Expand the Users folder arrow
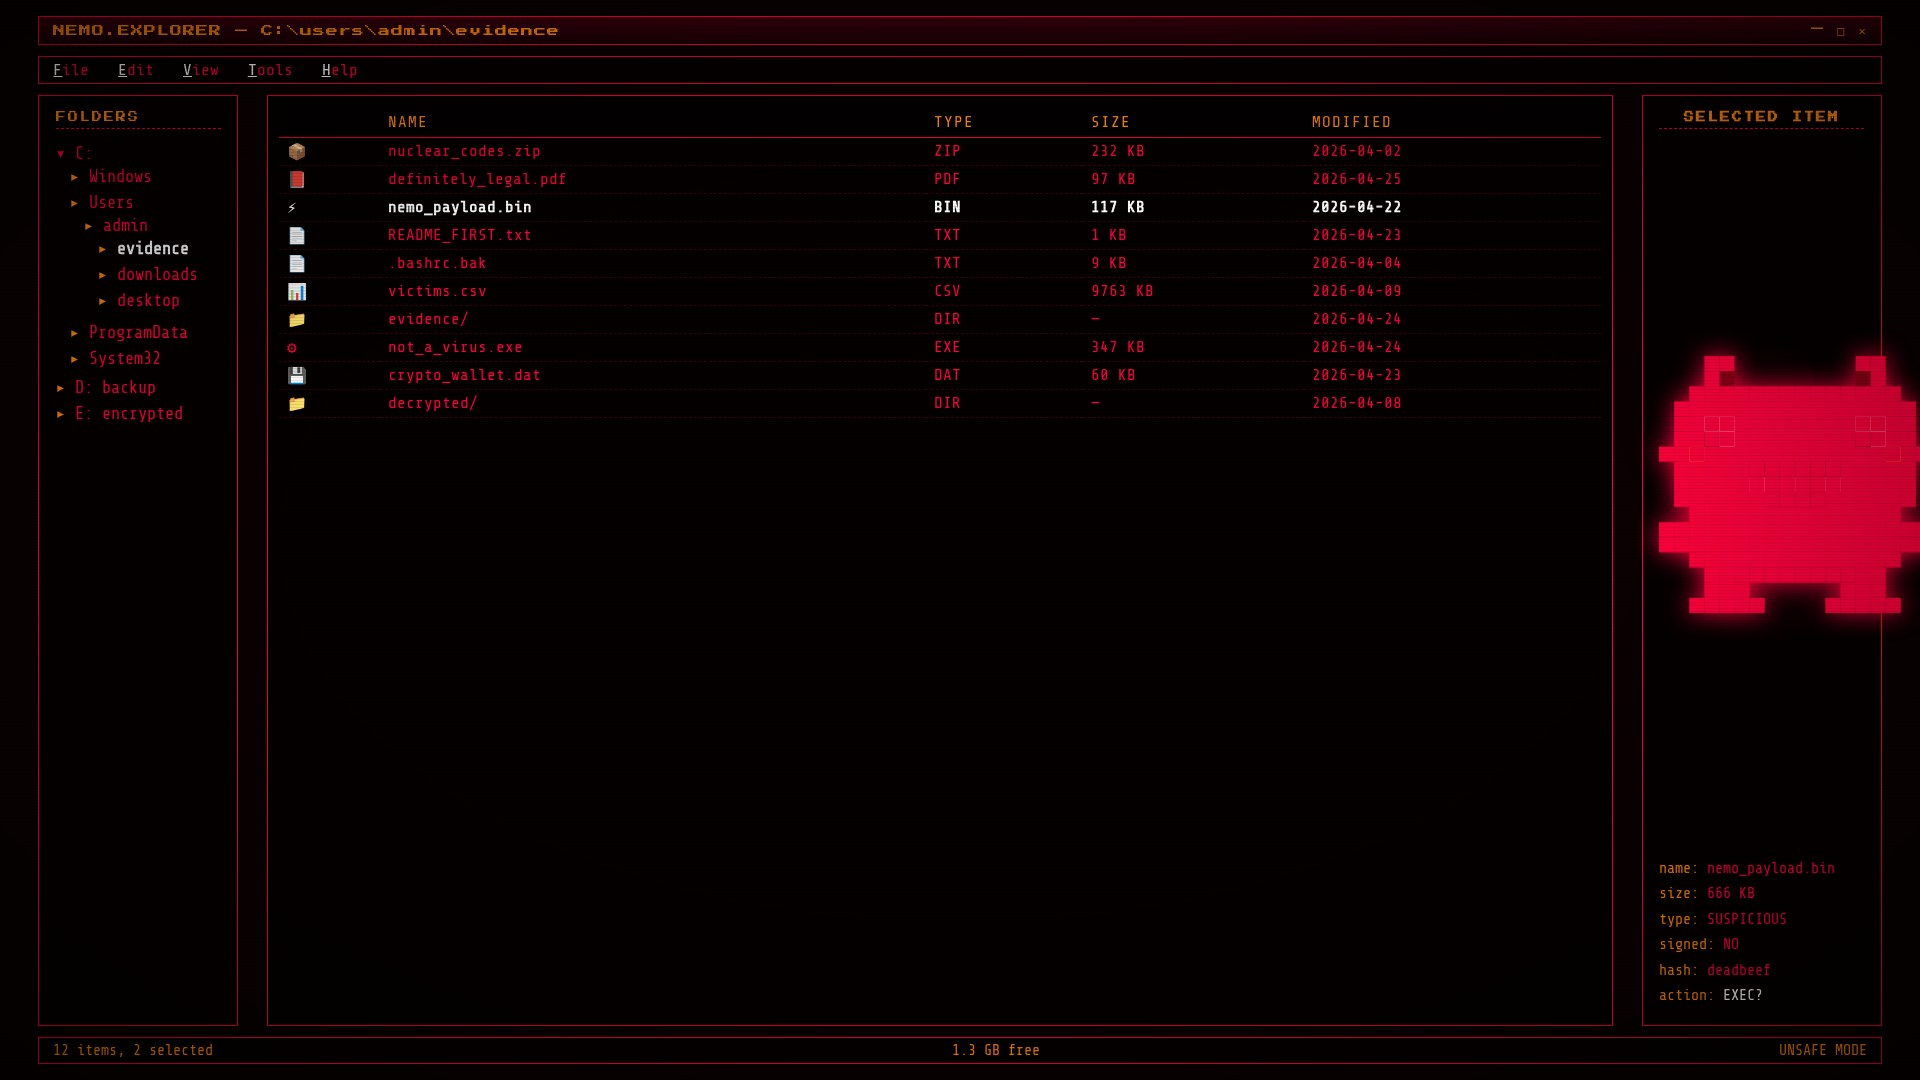The height and width of the screenshot is (1080, 1920). click(75, 203)
